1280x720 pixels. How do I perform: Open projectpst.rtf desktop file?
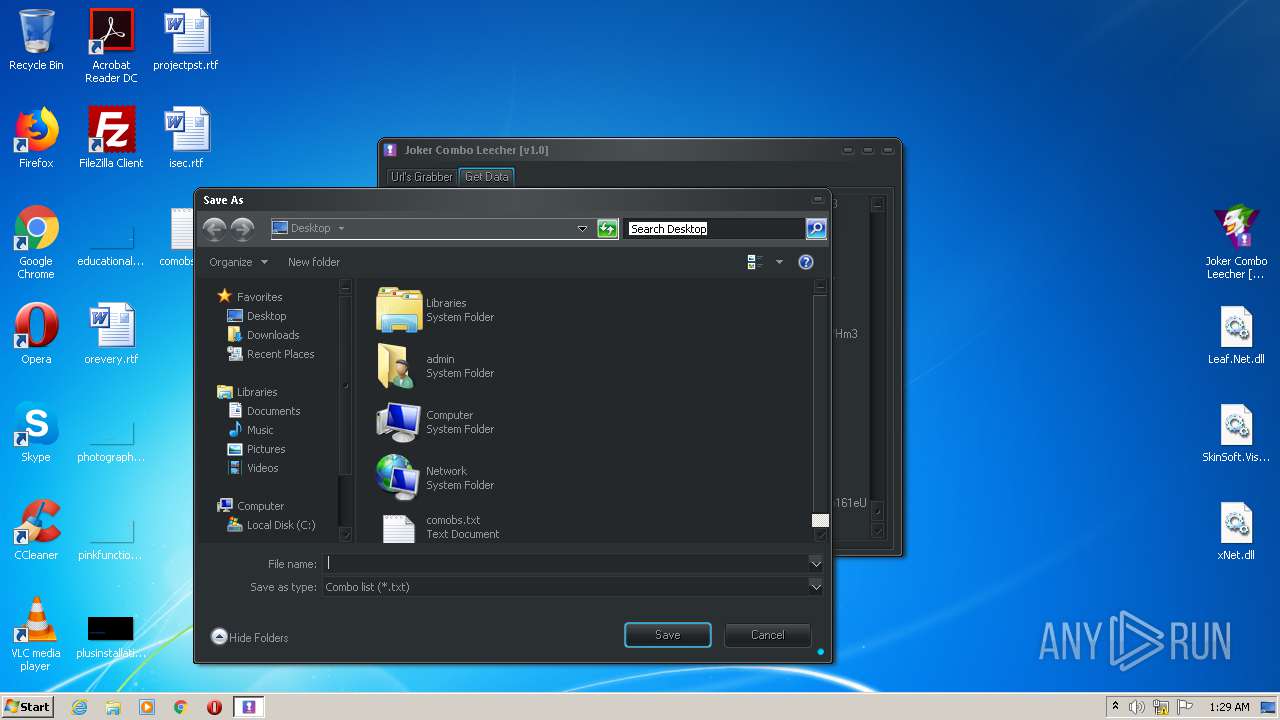(x=186, y=40)
